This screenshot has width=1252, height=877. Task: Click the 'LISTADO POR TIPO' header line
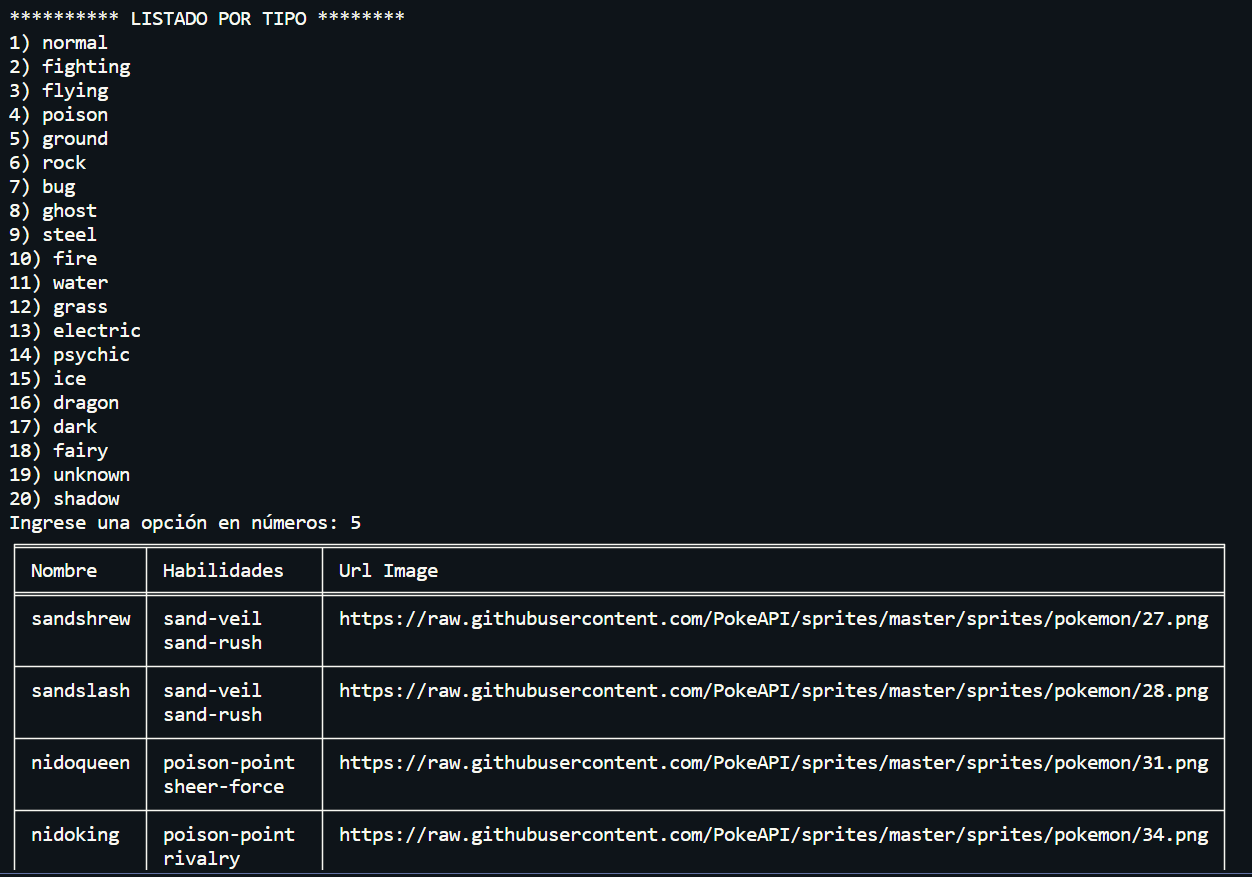[207, 19]
